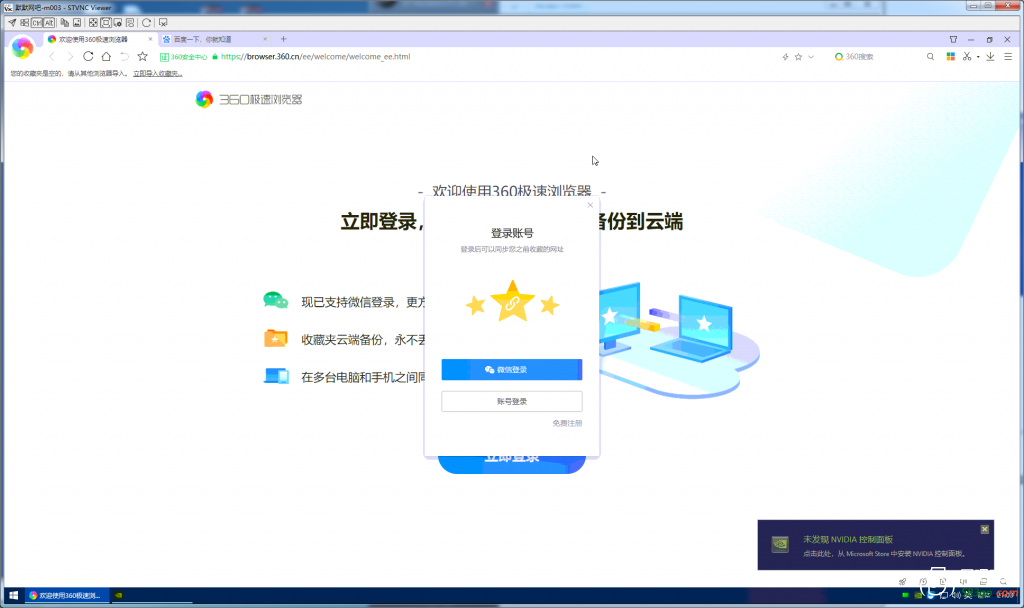Image resolution: width=1024 pixels, height=608 pixels.
Task: Click the 360极速浏览器 page logo
Action: tap(249, 99)
